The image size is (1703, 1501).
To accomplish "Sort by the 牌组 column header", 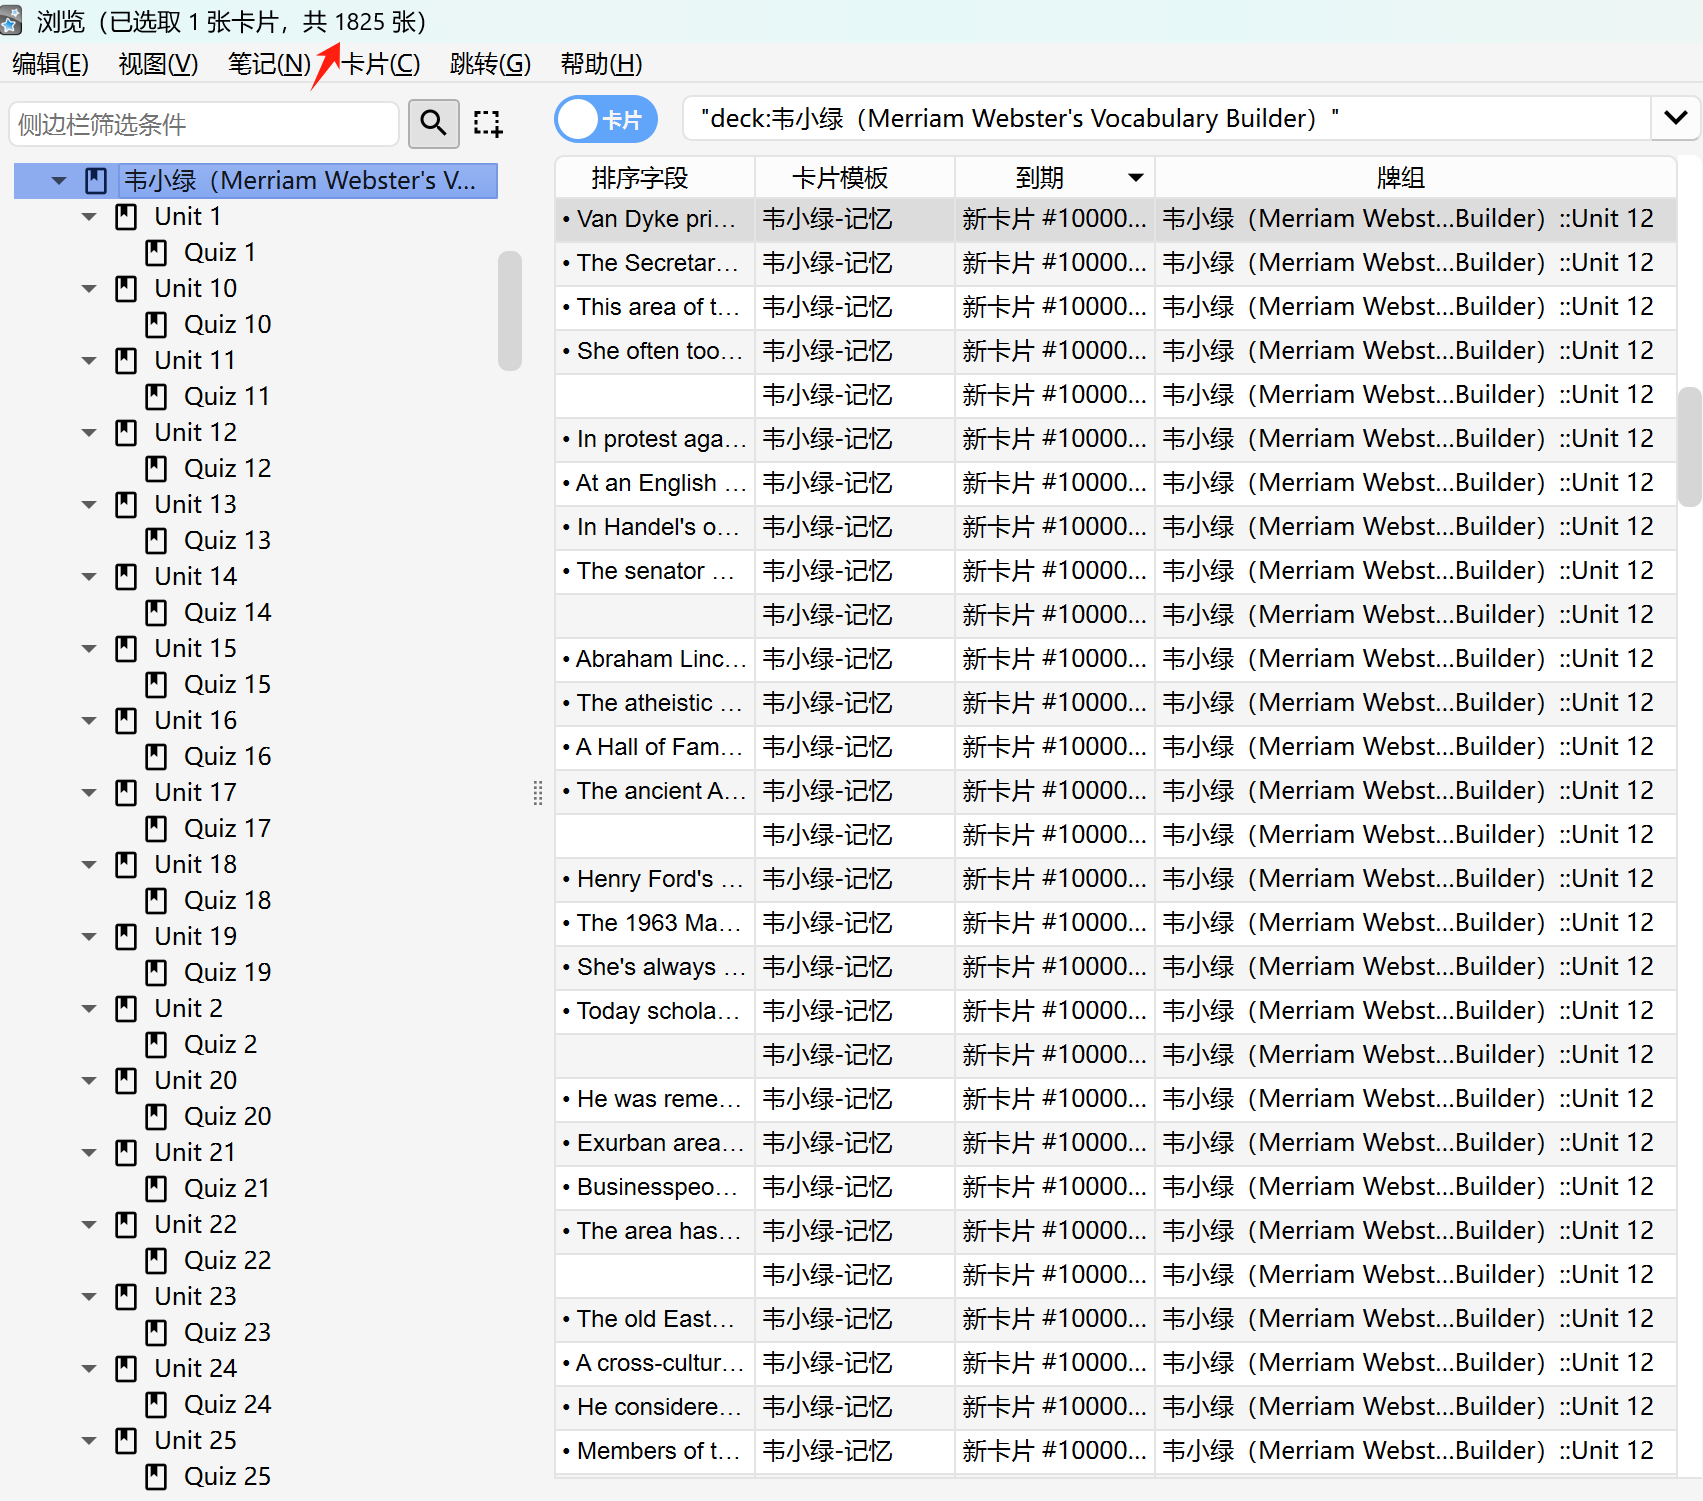I will tap(1415, 178).
